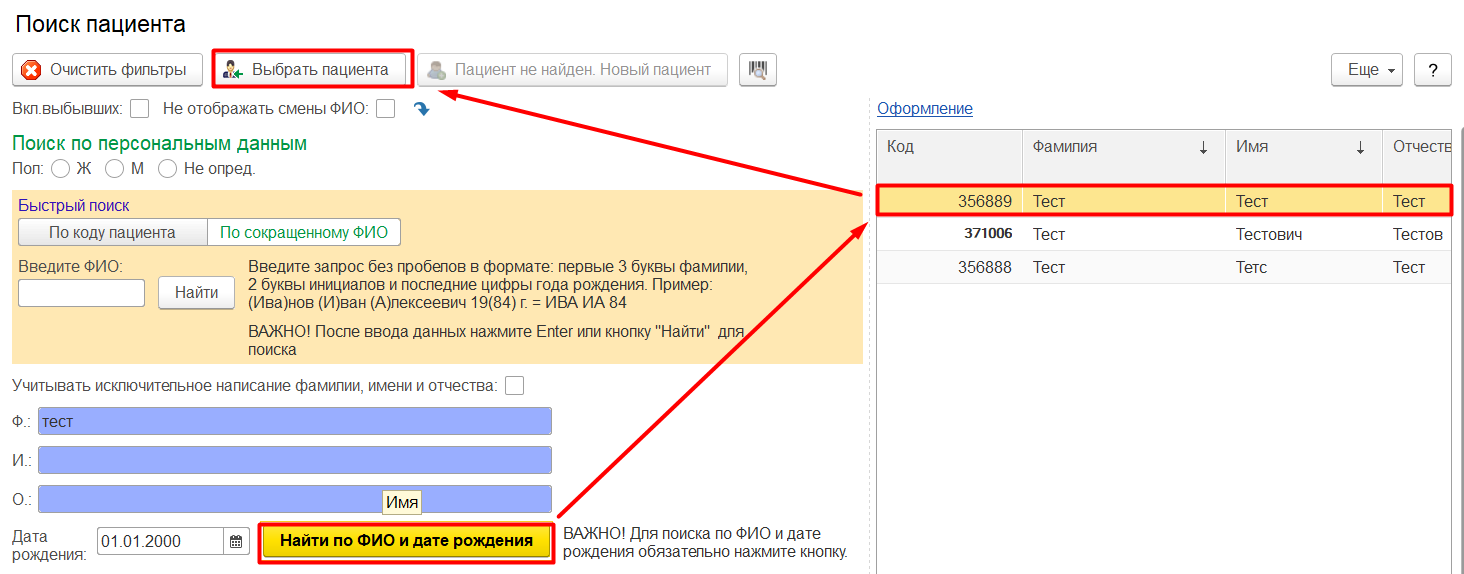Enable the Вкл.выбывших checkbox
This screenshot has width=1464, height=574.
[x=140, y=108]
